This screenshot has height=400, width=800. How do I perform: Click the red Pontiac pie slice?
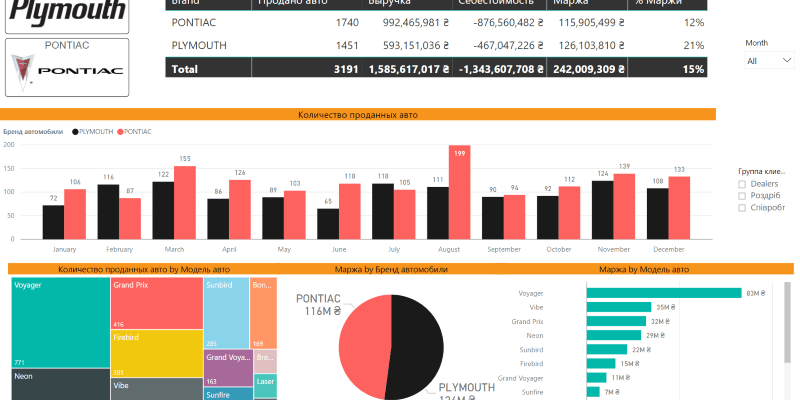coord(363,347)
